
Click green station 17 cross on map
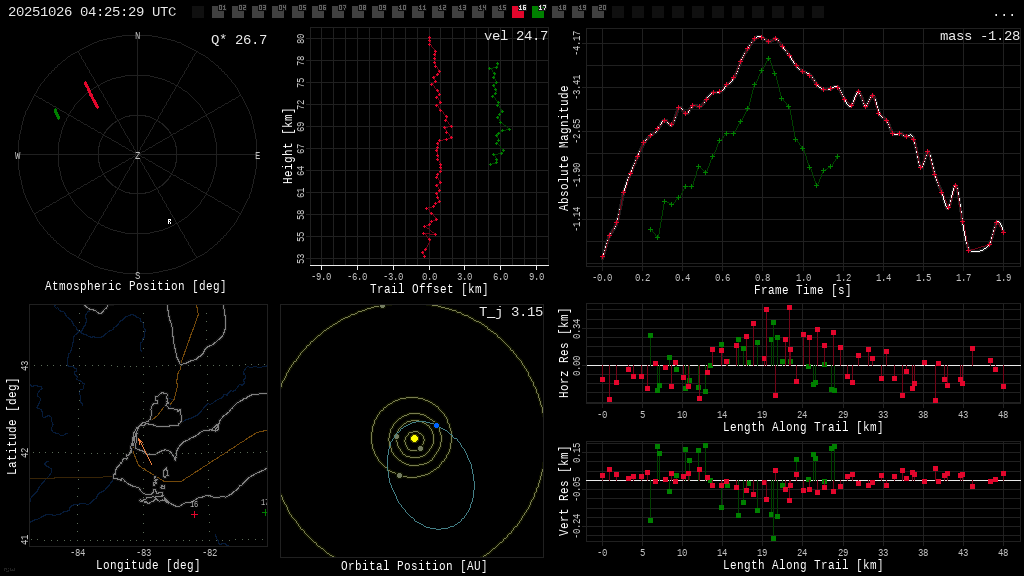[x=264, y=512]
